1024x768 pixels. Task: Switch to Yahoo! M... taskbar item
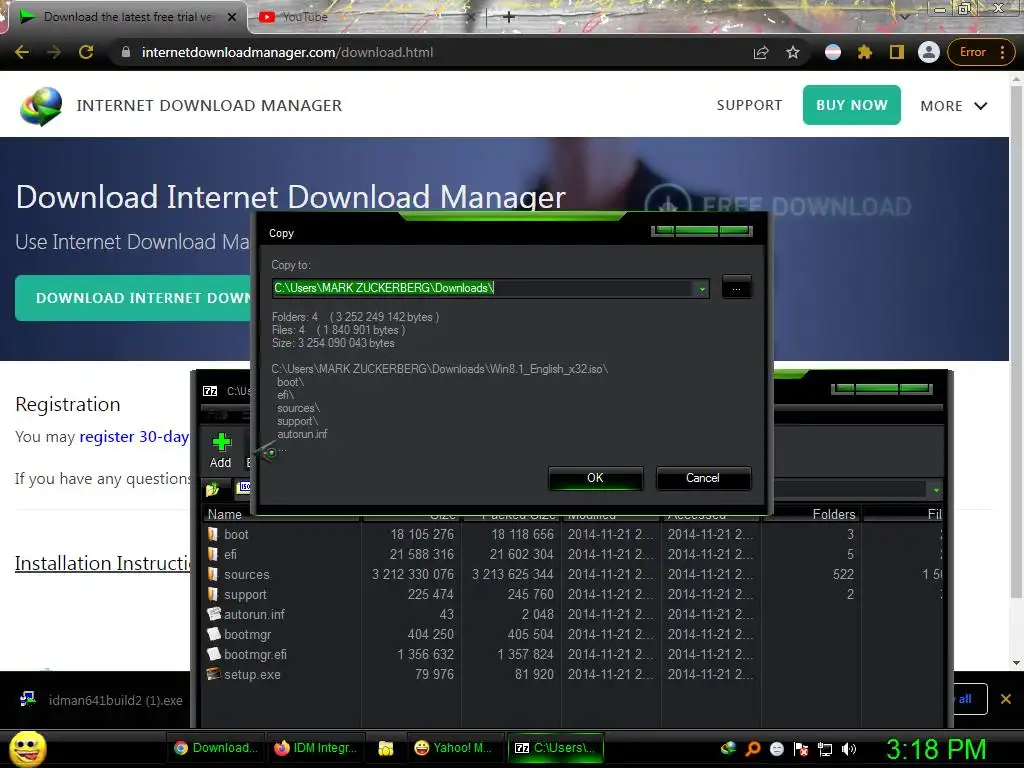pos(453,748)
